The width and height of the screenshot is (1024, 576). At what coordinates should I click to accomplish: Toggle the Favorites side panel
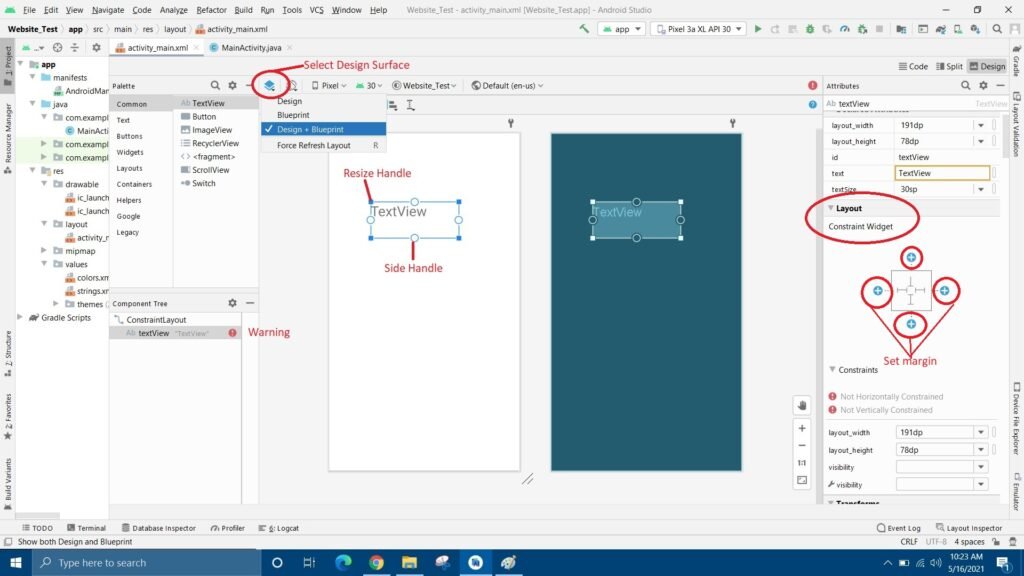pos(8,417)
